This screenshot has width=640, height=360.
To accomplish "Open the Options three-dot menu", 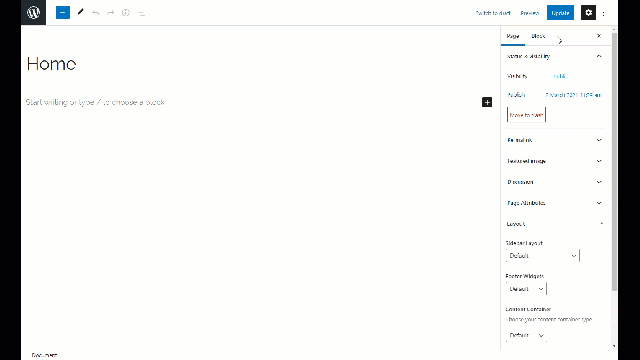I will click(x=603, y=13).
